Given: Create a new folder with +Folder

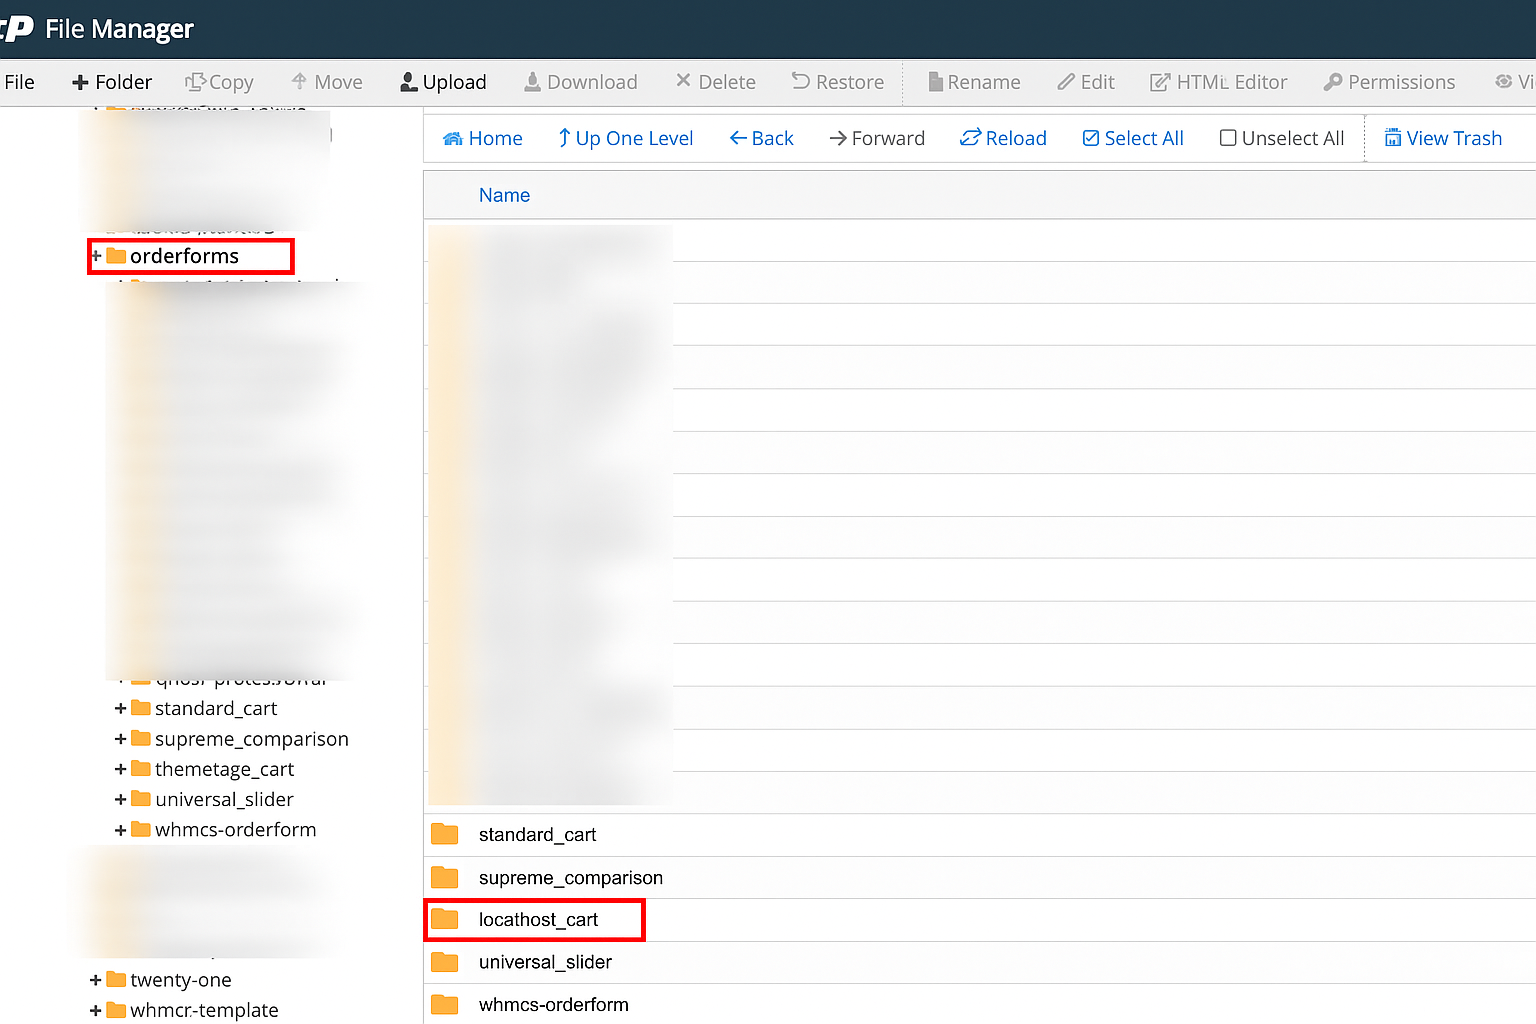Looking at the screenshot, I should tap(111, 82).
